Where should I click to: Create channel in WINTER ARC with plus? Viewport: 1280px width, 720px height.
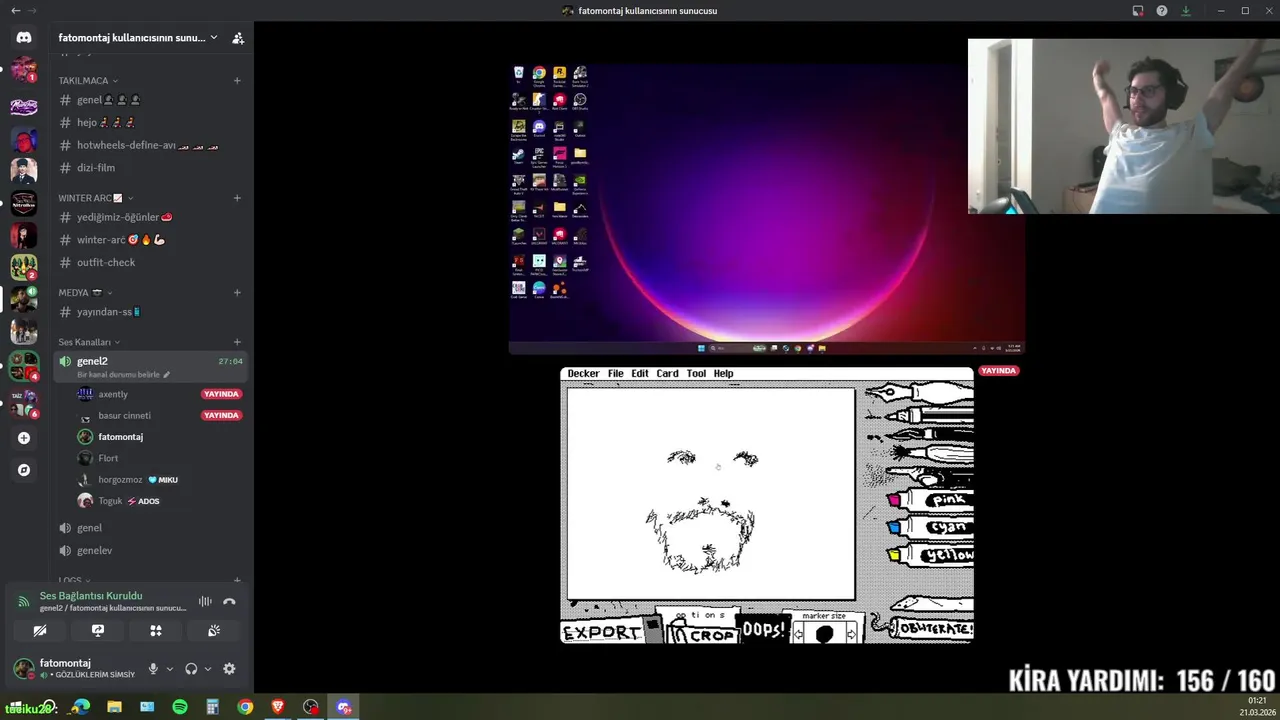(x=237, y=198)
